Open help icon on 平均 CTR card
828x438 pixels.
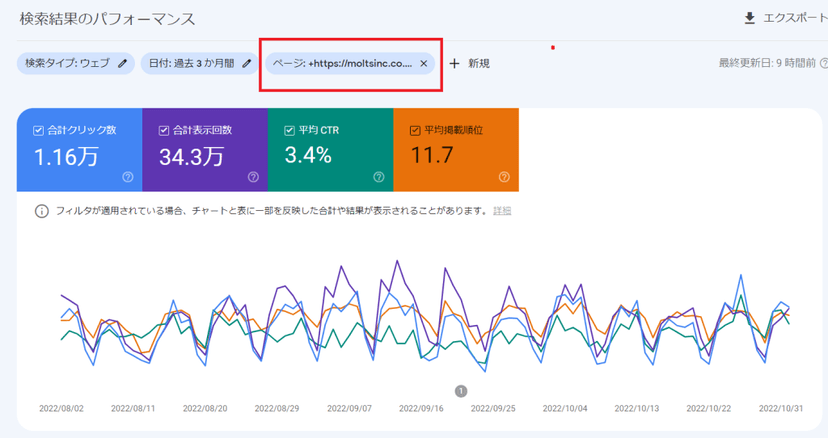point(379,177)
